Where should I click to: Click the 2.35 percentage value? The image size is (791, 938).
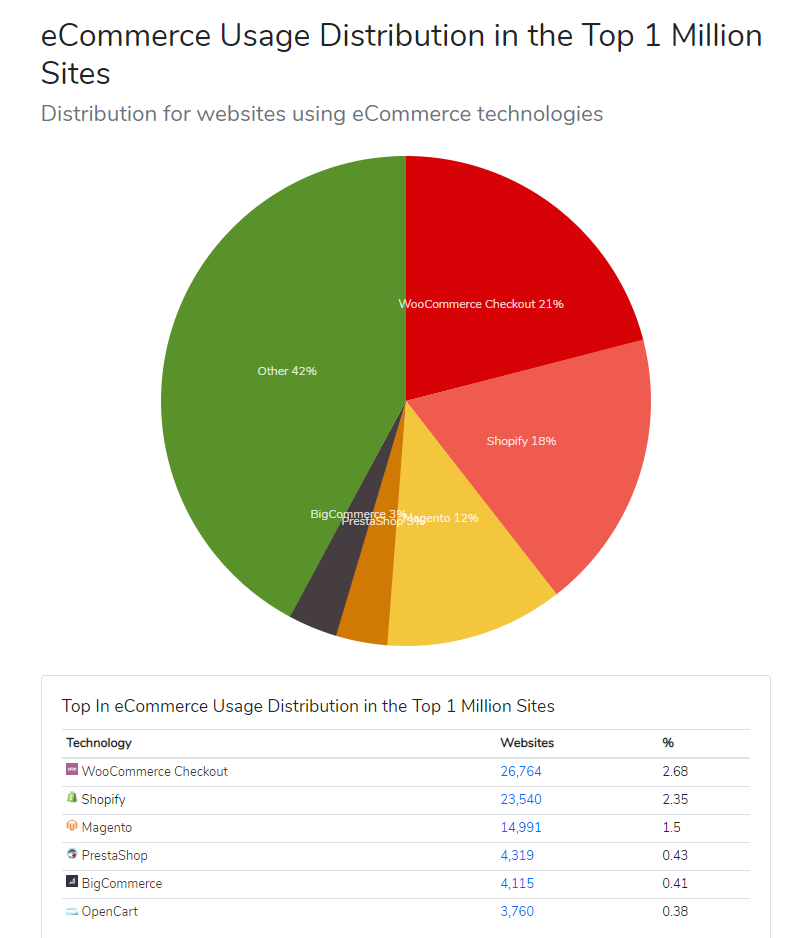click(x=675, y=799)
